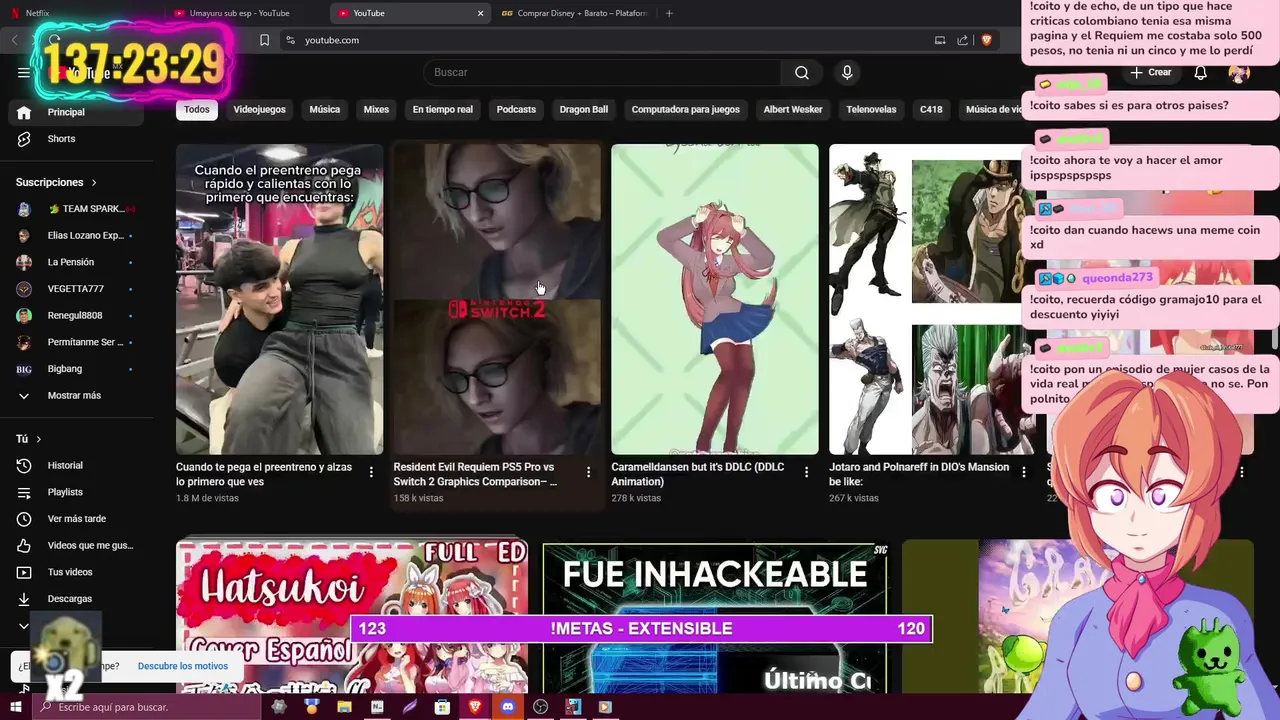Open options for Caramelldansen DDLC video

click(806, 472)
